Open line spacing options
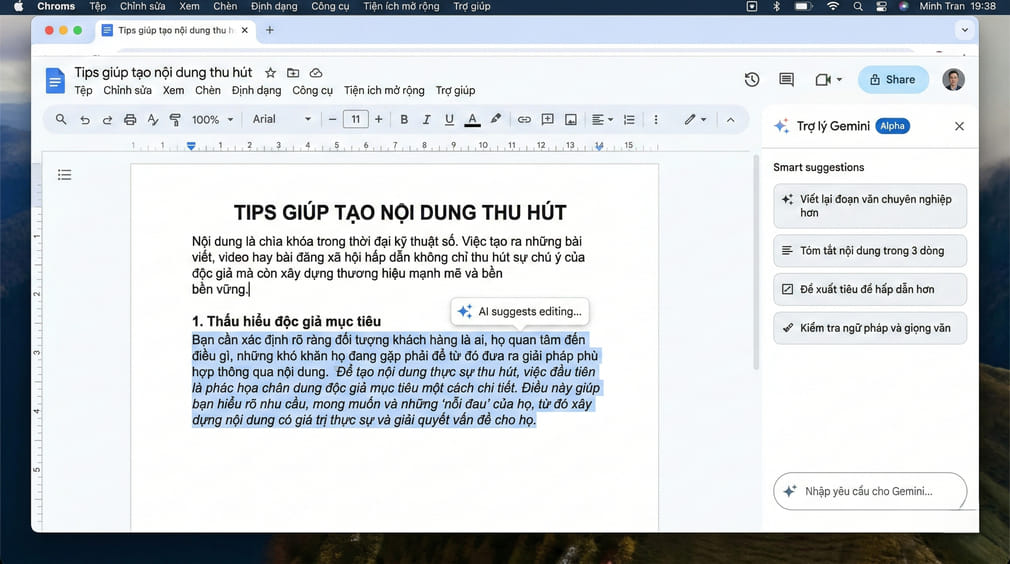Screen dimensions: 1010x564 click(629, 120)
